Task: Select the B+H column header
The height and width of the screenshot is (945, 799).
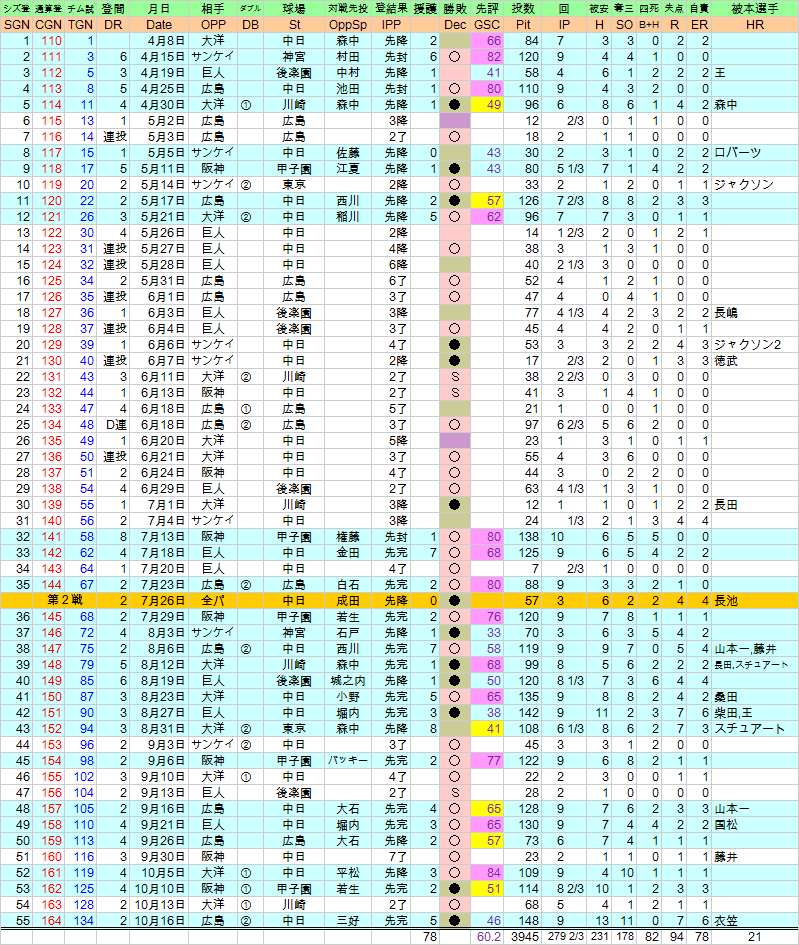Action: coord(649,25)
